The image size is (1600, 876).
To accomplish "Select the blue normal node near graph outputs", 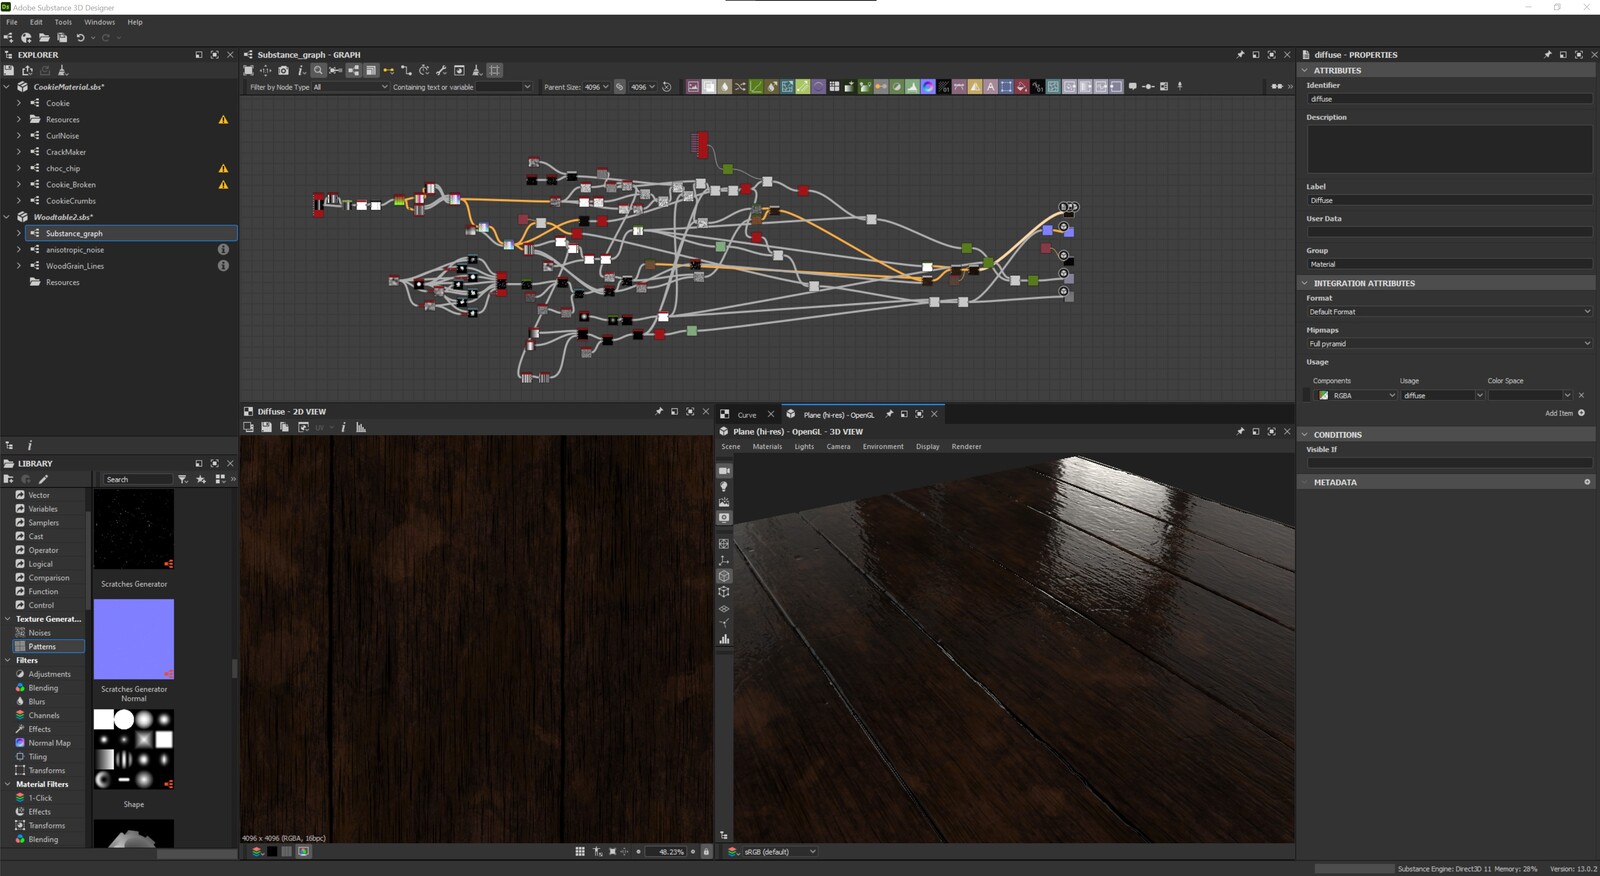I will coord(1048,230).
